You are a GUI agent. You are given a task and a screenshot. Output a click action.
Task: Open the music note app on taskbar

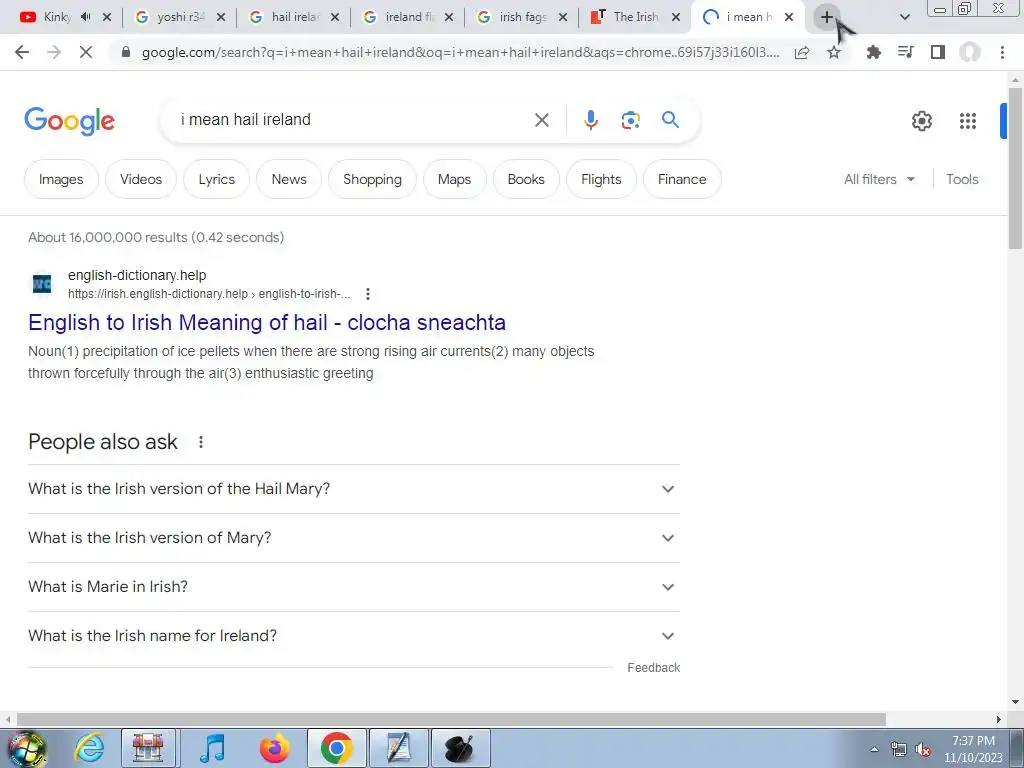[x=212, y=748]
